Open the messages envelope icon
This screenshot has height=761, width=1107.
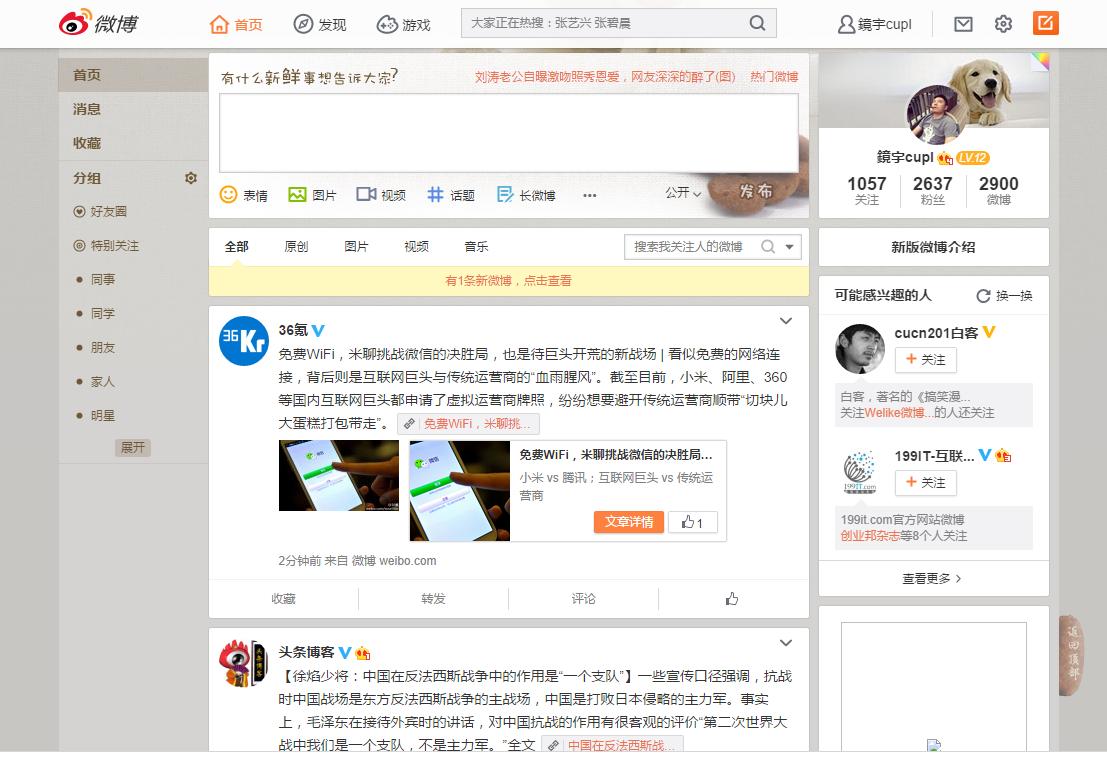[963, 25]
